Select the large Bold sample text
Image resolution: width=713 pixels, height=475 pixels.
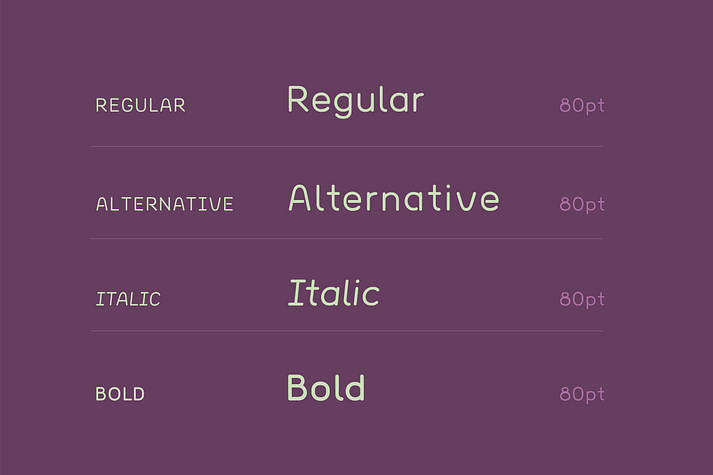326,387
